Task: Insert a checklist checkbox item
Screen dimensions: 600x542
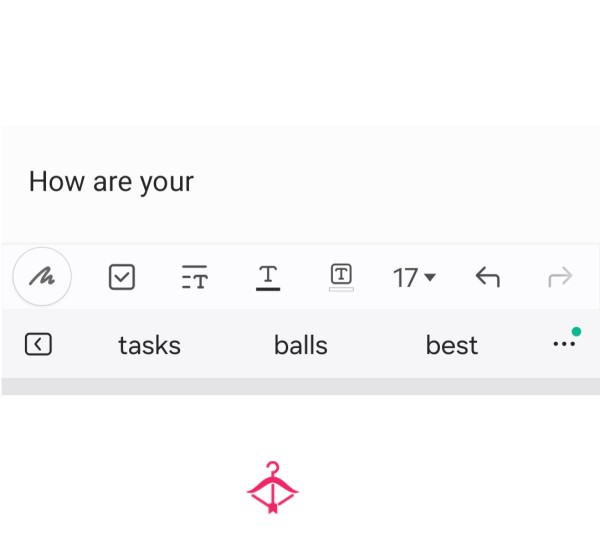Action: pyautogui.click(x=122, y=277)
